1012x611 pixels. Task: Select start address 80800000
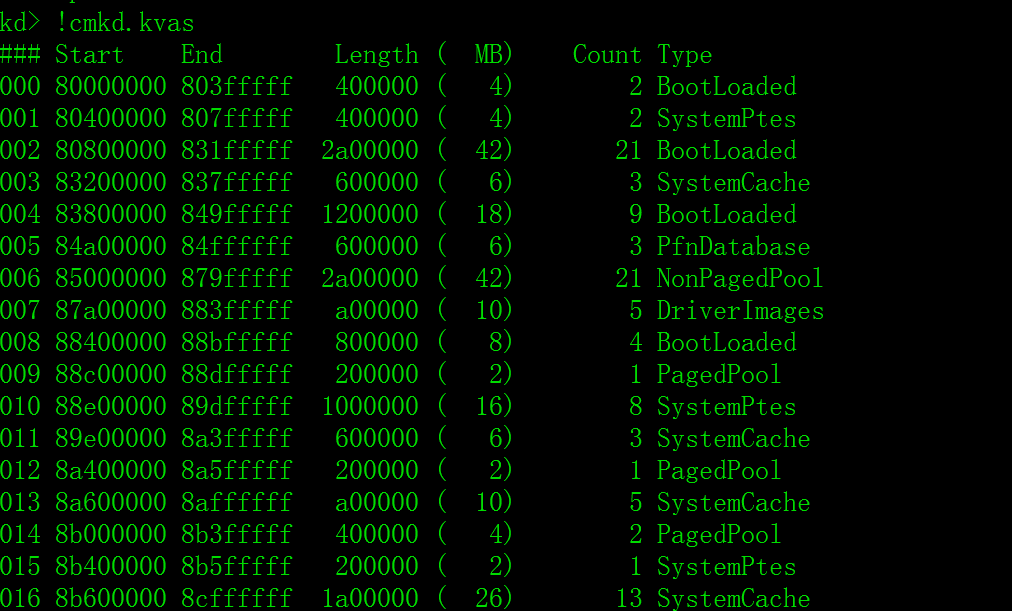[111, 150]
